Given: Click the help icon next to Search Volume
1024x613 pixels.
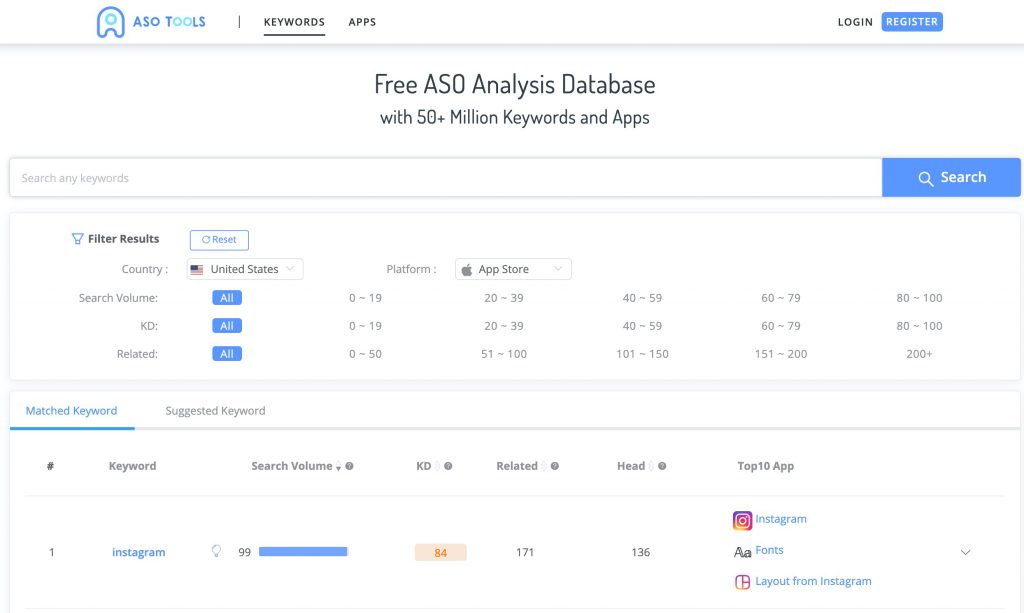Looking at the screenshot, I should point(349,466).
